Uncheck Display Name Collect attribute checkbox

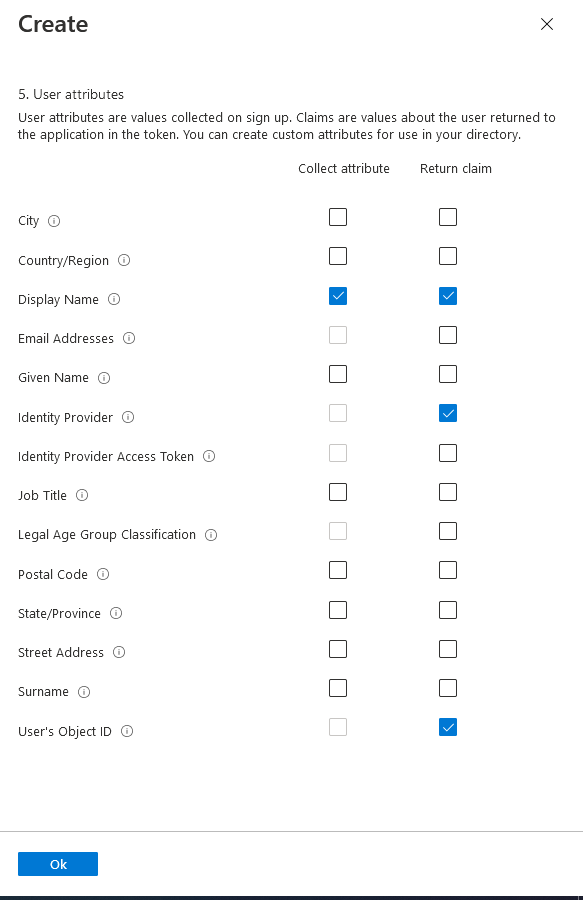338,296
